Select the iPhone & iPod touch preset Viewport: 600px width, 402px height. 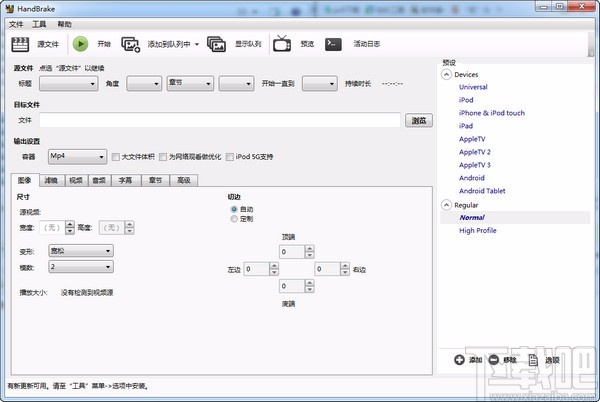pos(492,113)
